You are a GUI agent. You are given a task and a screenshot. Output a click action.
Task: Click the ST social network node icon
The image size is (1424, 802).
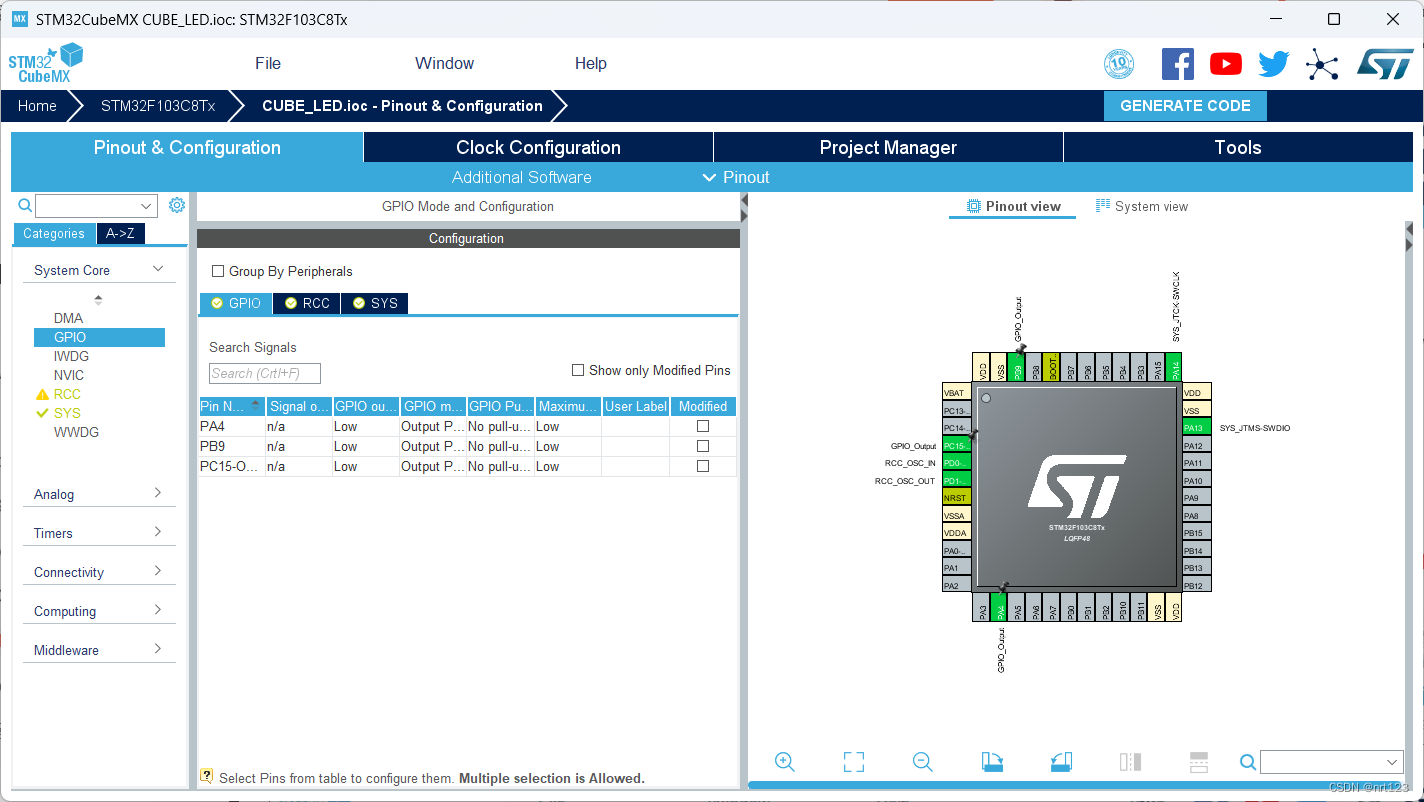[x=1322, y=63]
